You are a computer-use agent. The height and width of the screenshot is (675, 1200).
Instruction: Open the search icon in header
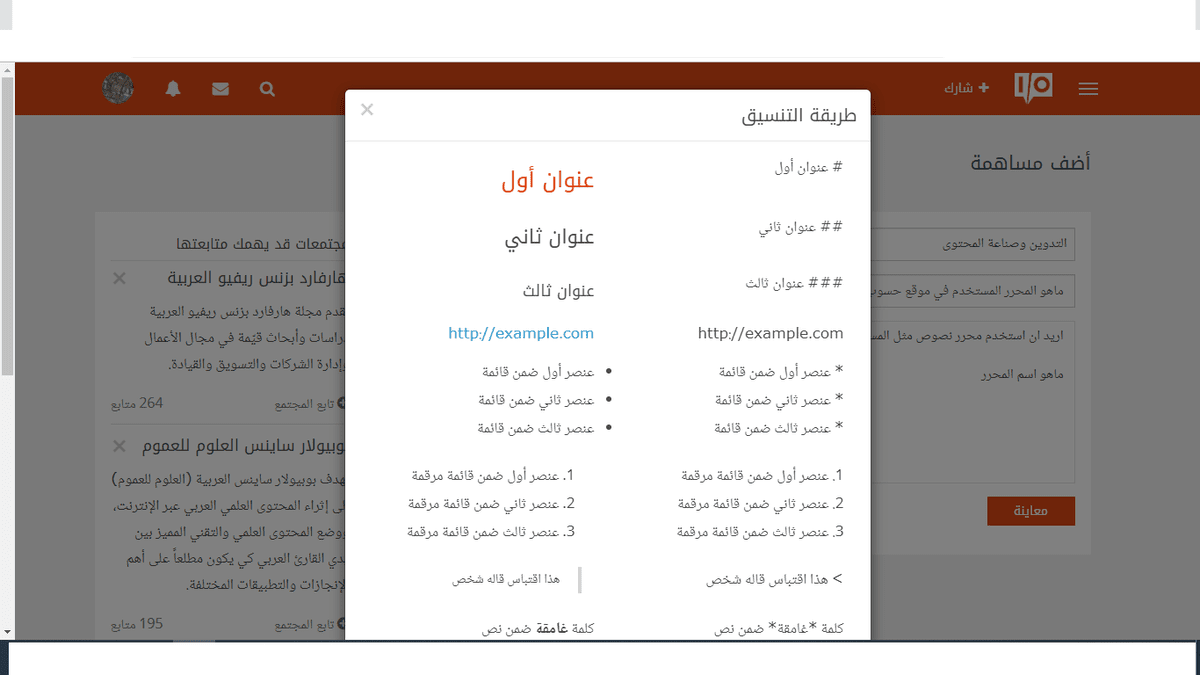pos(267,88)
